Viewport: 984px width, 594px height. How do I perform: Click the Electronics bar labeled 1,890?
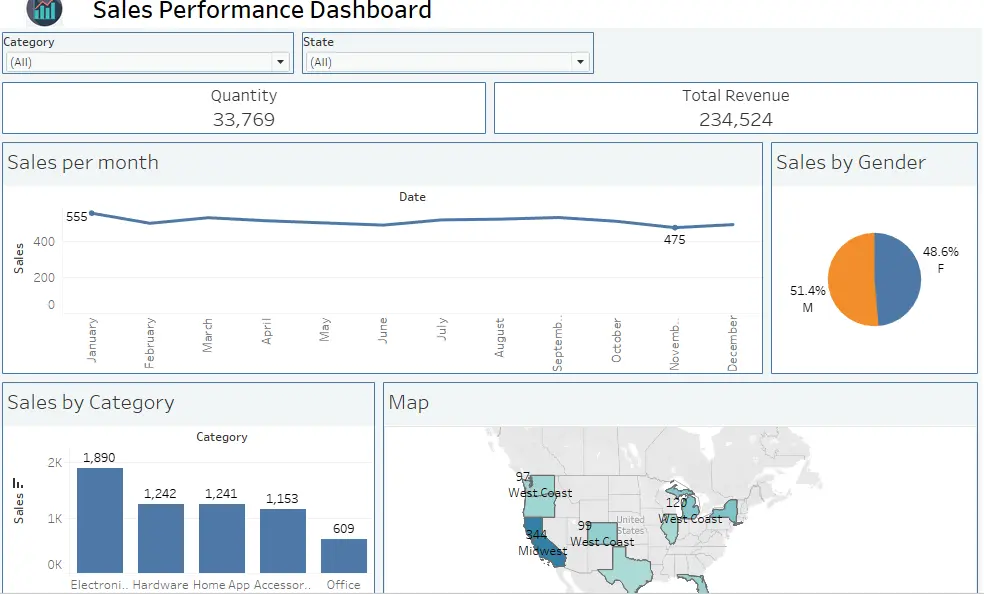click(100, 520)
